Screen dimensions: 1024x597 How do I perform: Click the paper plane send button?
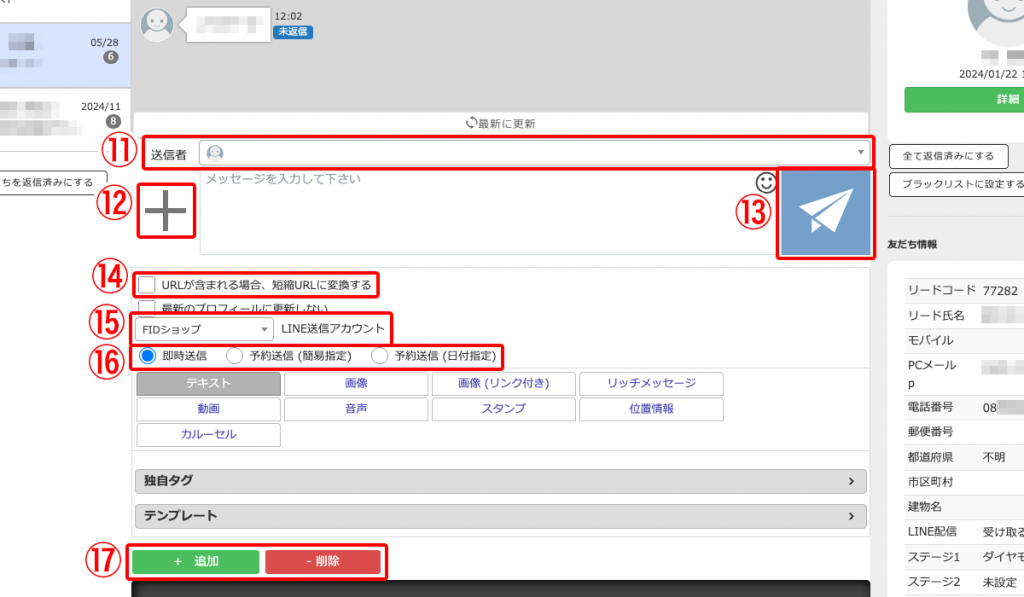tap(825, 214)
